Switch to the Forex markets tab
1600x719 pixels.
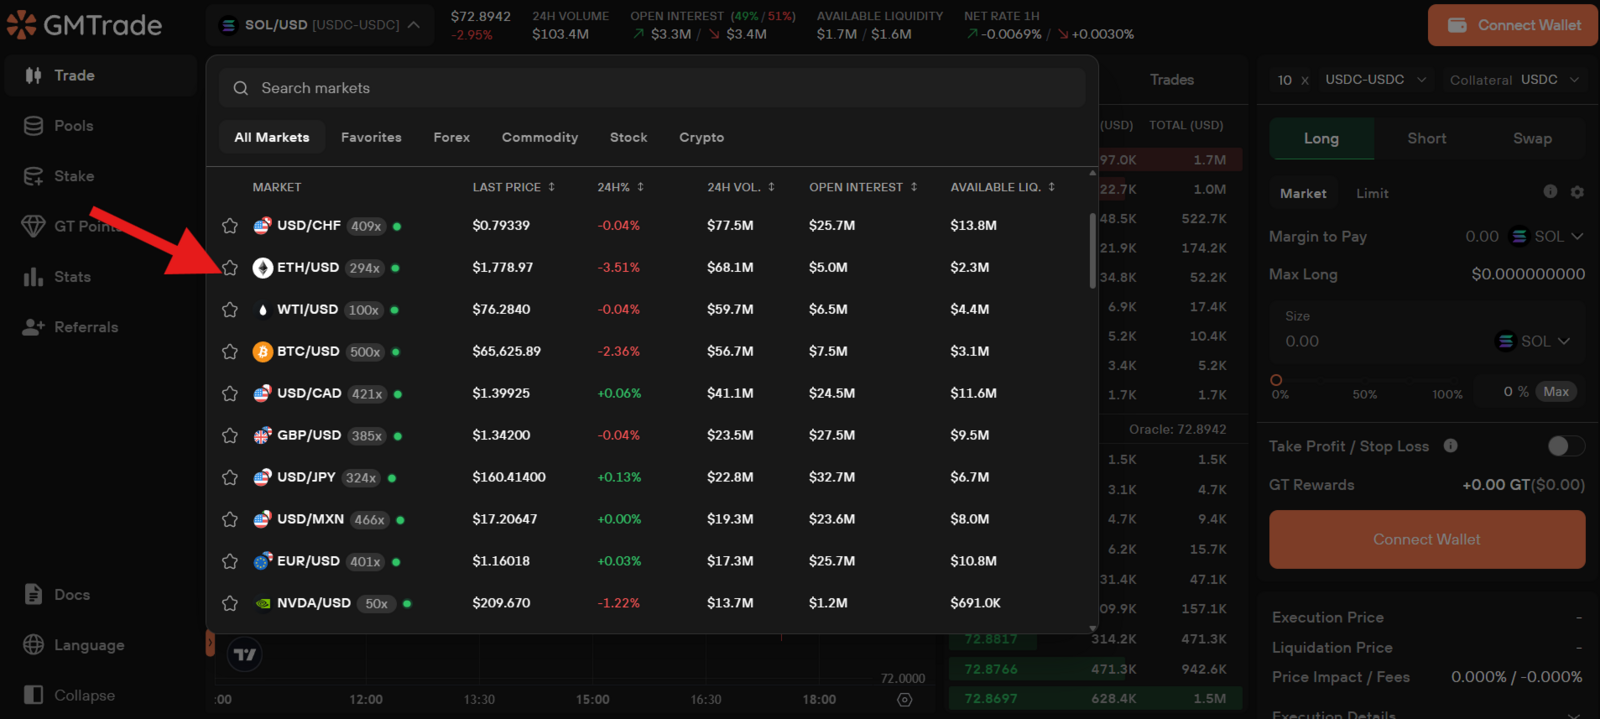[x=452, y=137]
